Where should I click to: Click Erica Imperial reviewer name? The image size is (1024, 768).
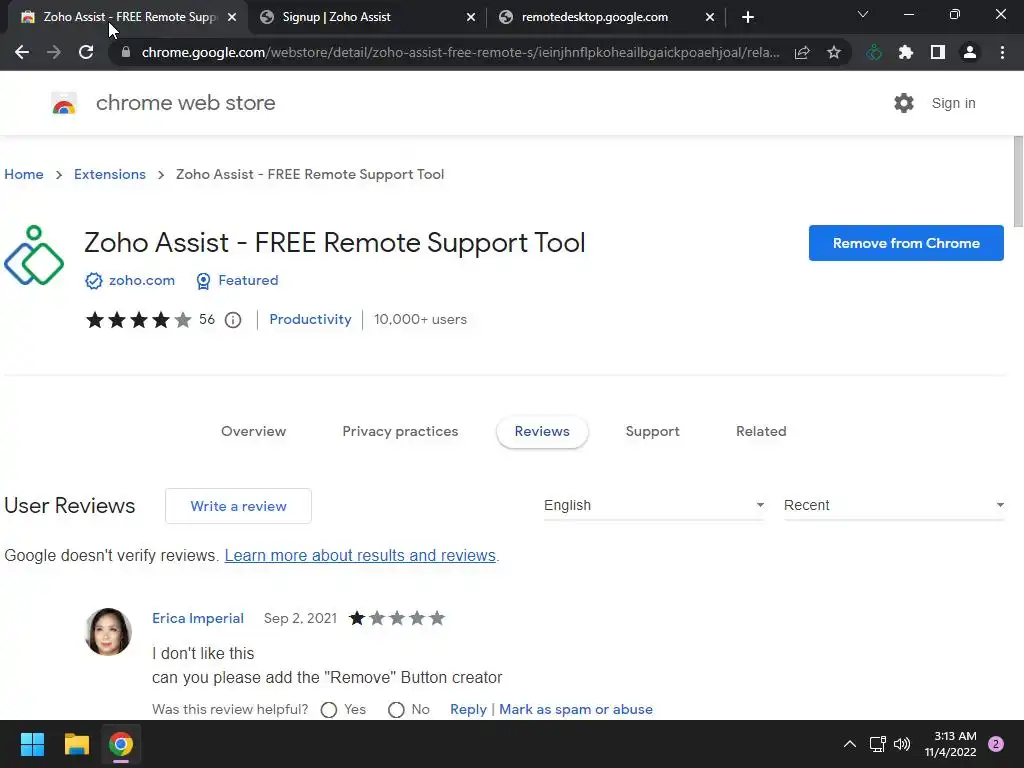[198, 618]
